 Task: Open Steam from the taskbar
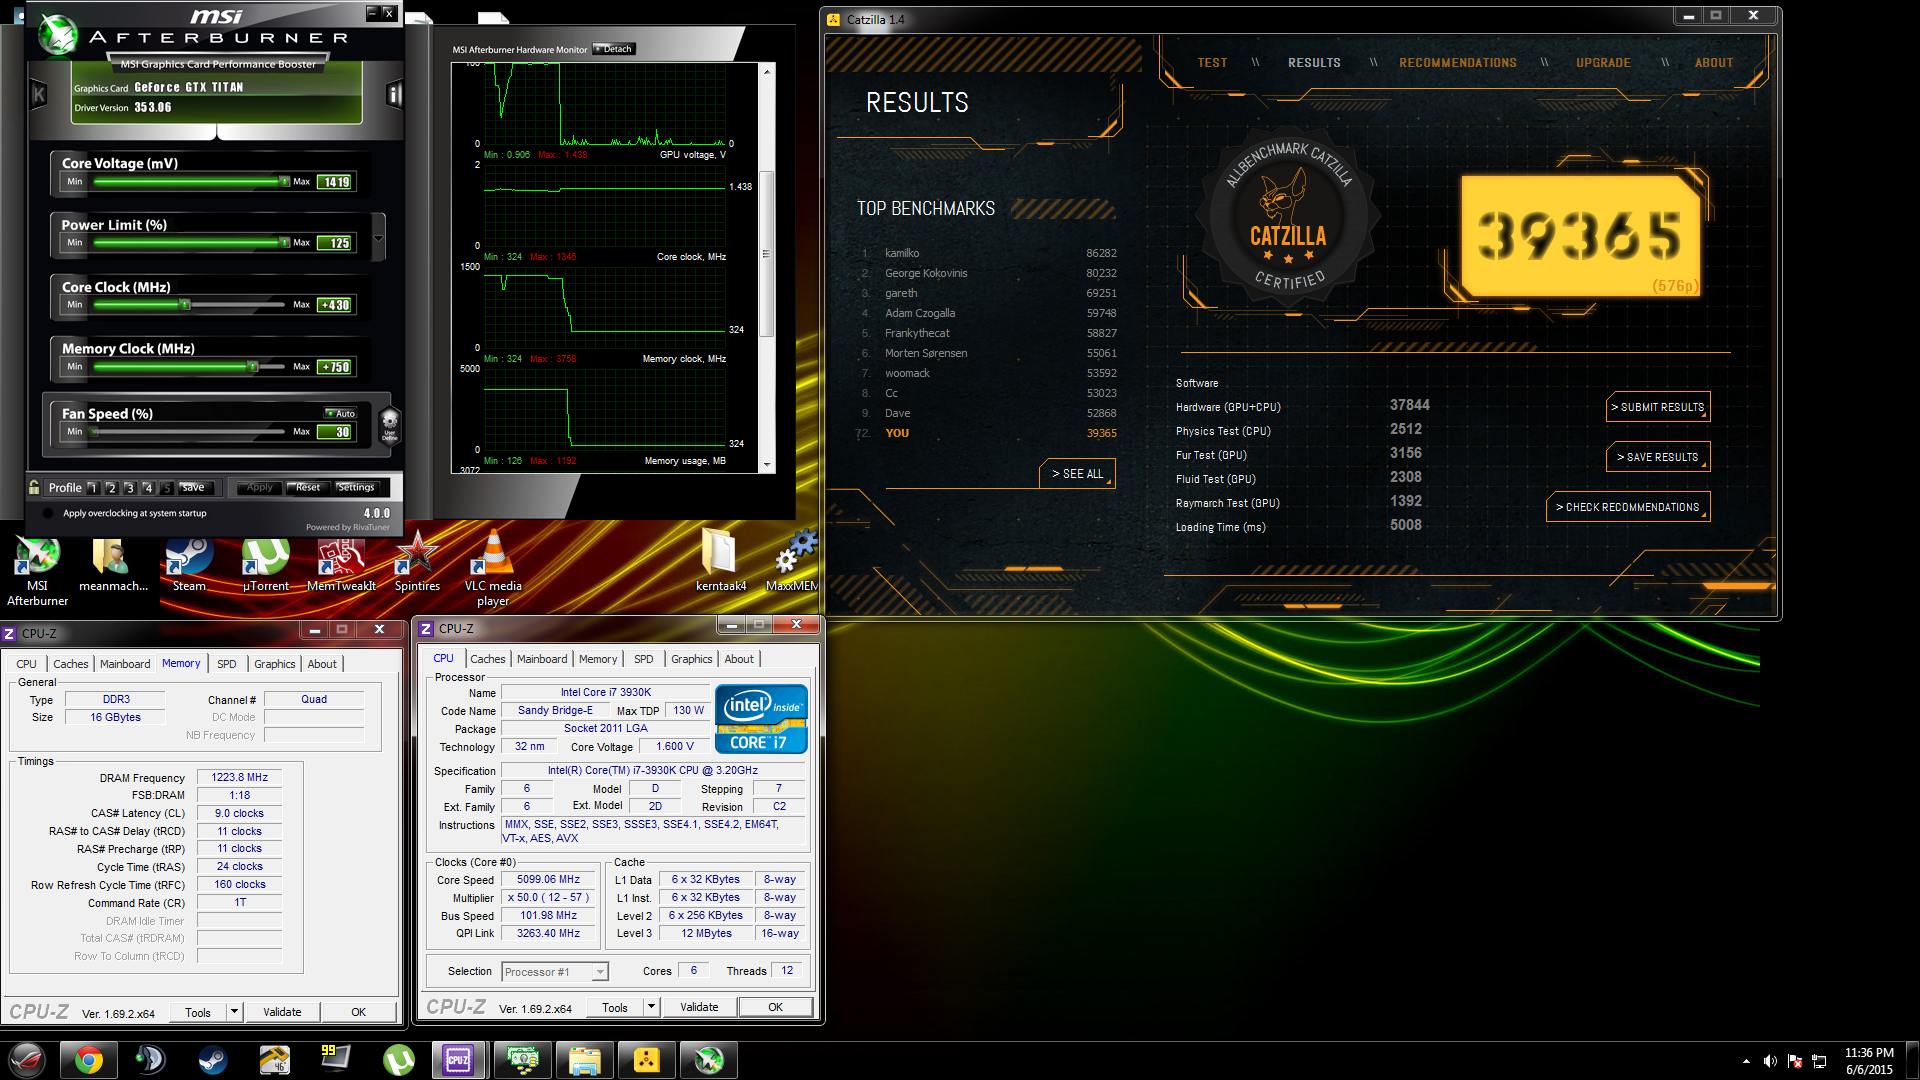coord(212,1060)
